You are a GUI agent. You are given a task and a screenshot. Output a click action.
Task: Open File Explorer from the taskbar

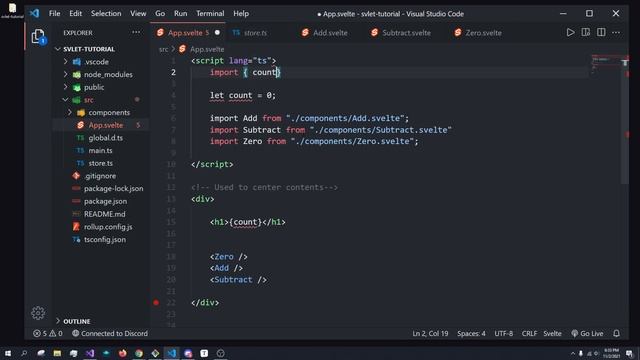tap(57, 353)
